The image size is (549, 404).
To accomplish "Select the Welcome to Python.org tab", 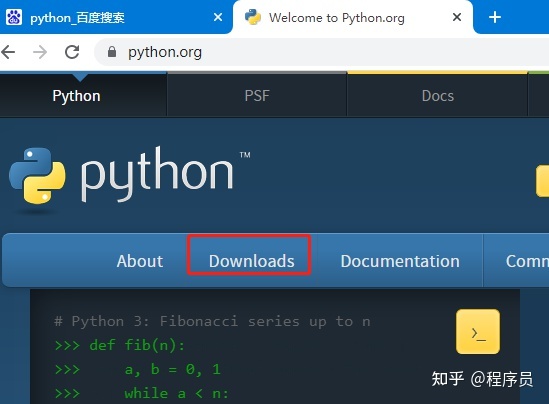I will (353, 17).
